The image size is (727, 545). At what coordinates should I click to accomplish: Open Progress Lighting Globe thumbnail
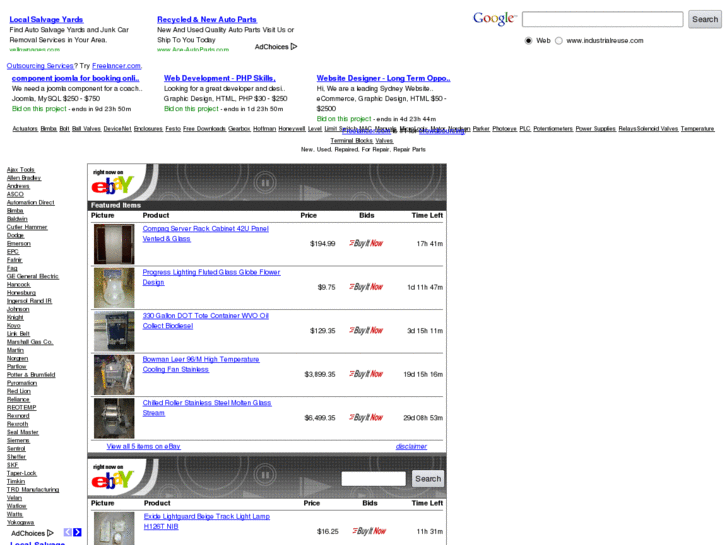pos(114,288)
